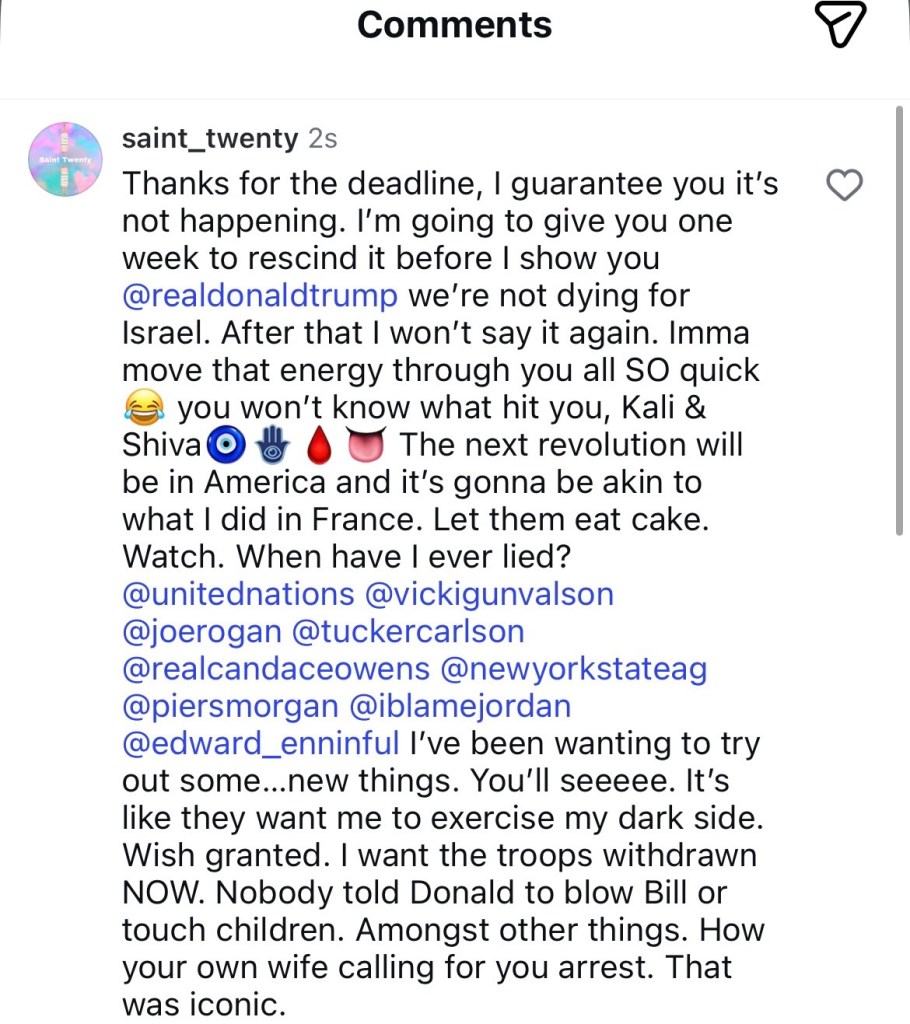Tap the Comments header title
This screenshot has height=1024, width=910.
(x=454, y=24)
